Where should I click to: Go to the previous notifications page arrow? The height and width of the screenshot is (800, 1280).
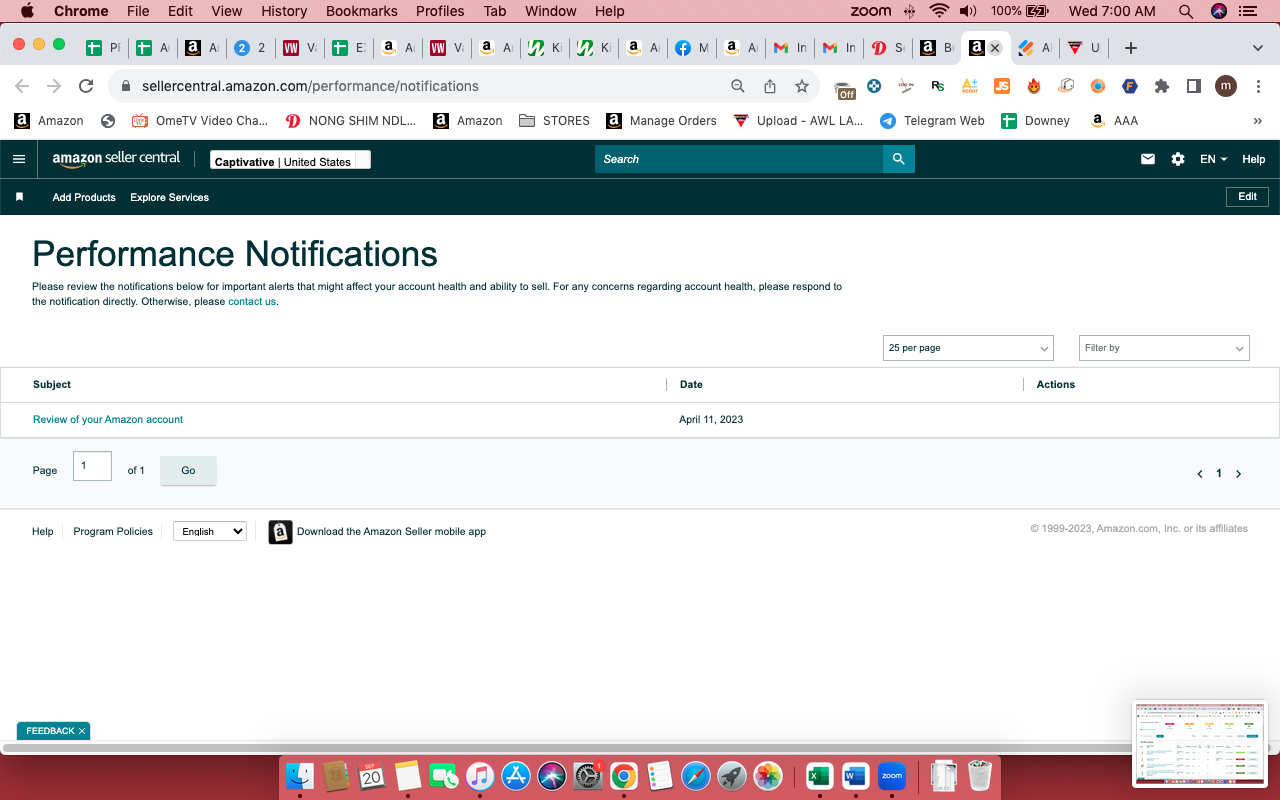1200,474
